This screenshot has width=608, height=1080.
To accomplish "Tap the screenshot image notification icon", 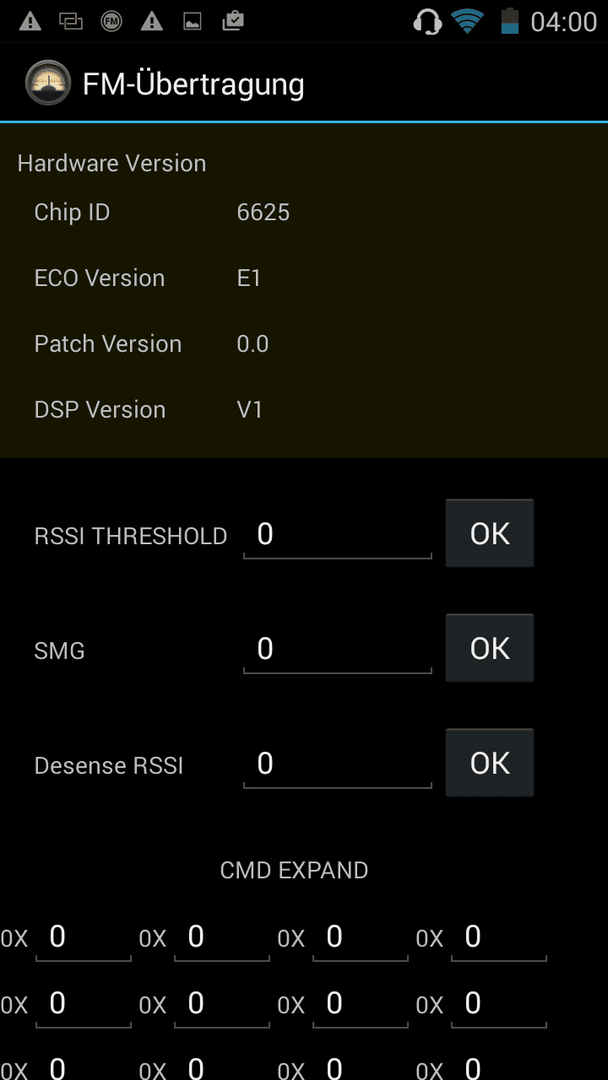I will pos(192,22).
